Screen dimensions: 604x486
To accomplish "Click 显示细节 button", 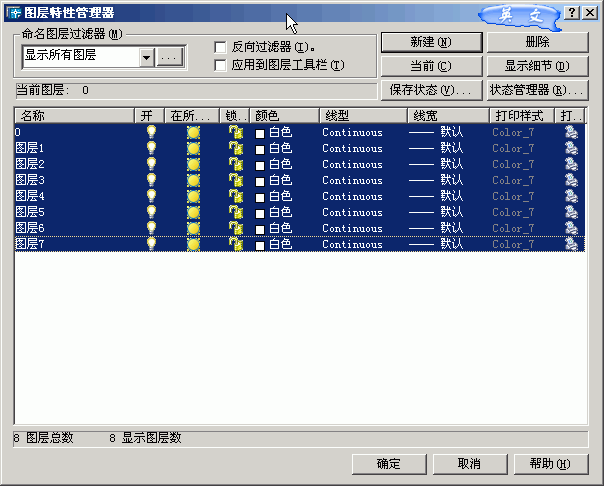I will click(537, 66).
